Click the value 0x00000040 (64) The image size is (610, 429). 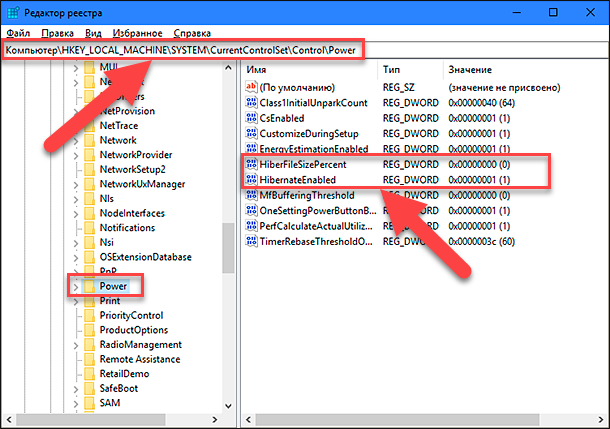482,103
